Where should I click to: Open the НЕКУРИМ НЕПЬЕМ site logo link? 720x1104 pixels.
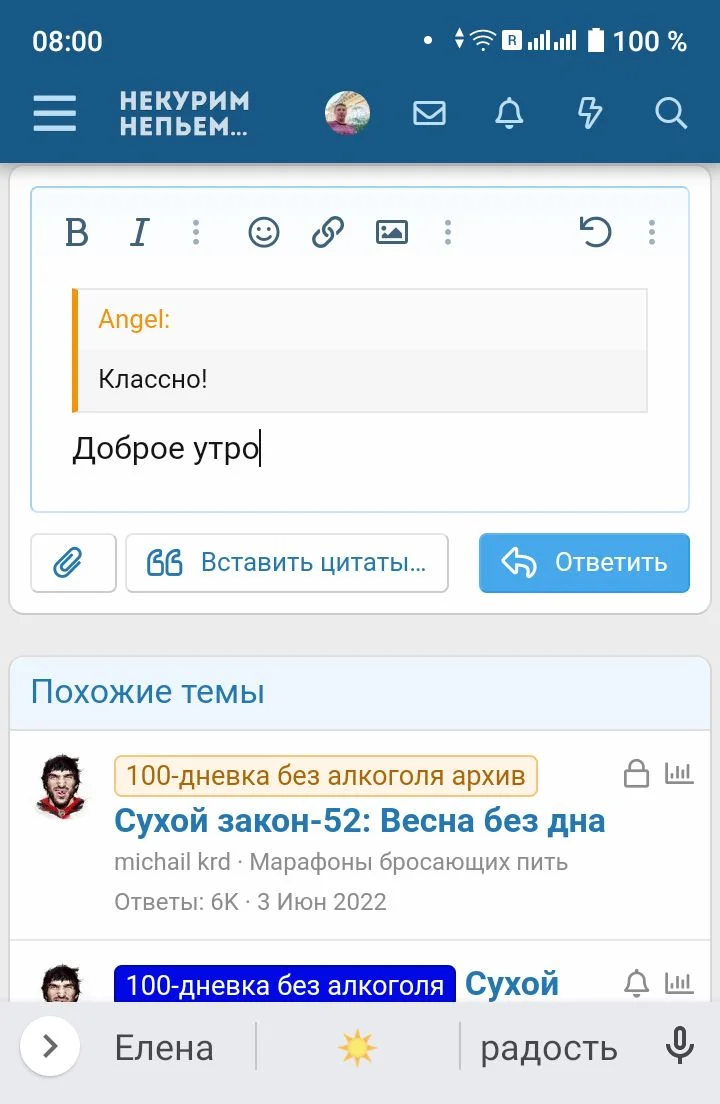click(184, 113)
